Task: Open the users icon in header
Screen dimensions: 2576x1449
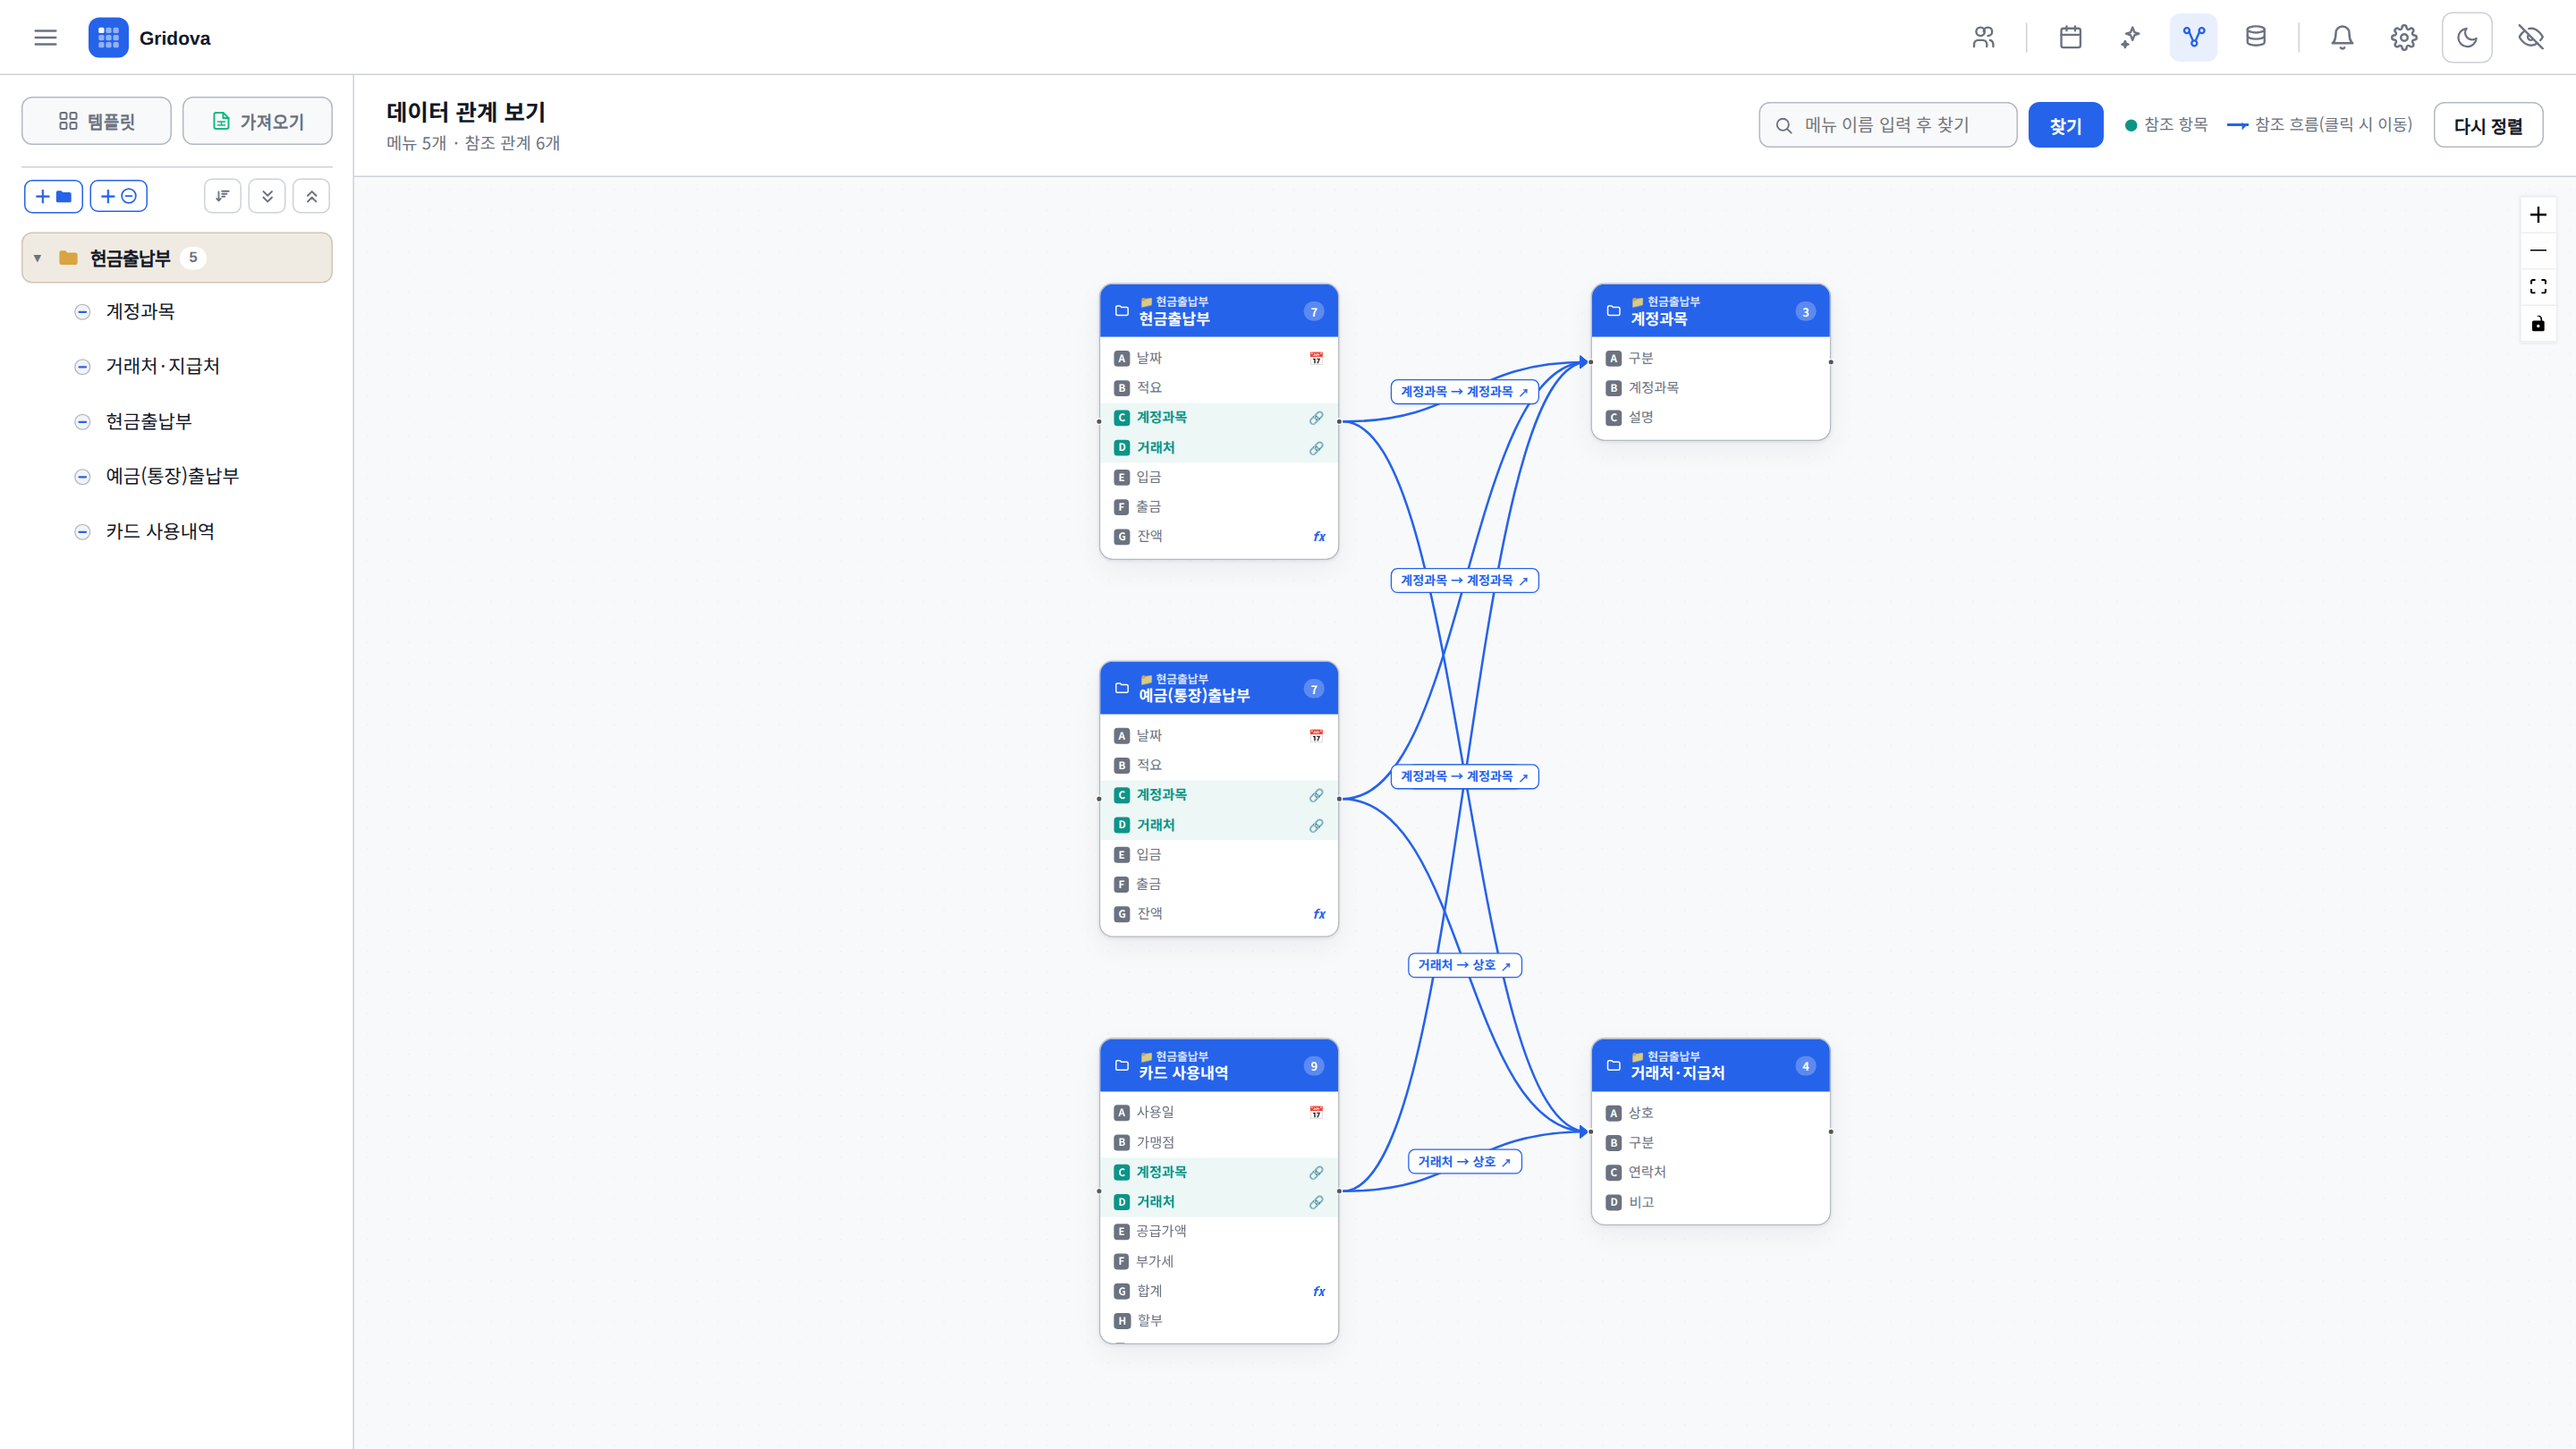Action: tap(1983, 37)
